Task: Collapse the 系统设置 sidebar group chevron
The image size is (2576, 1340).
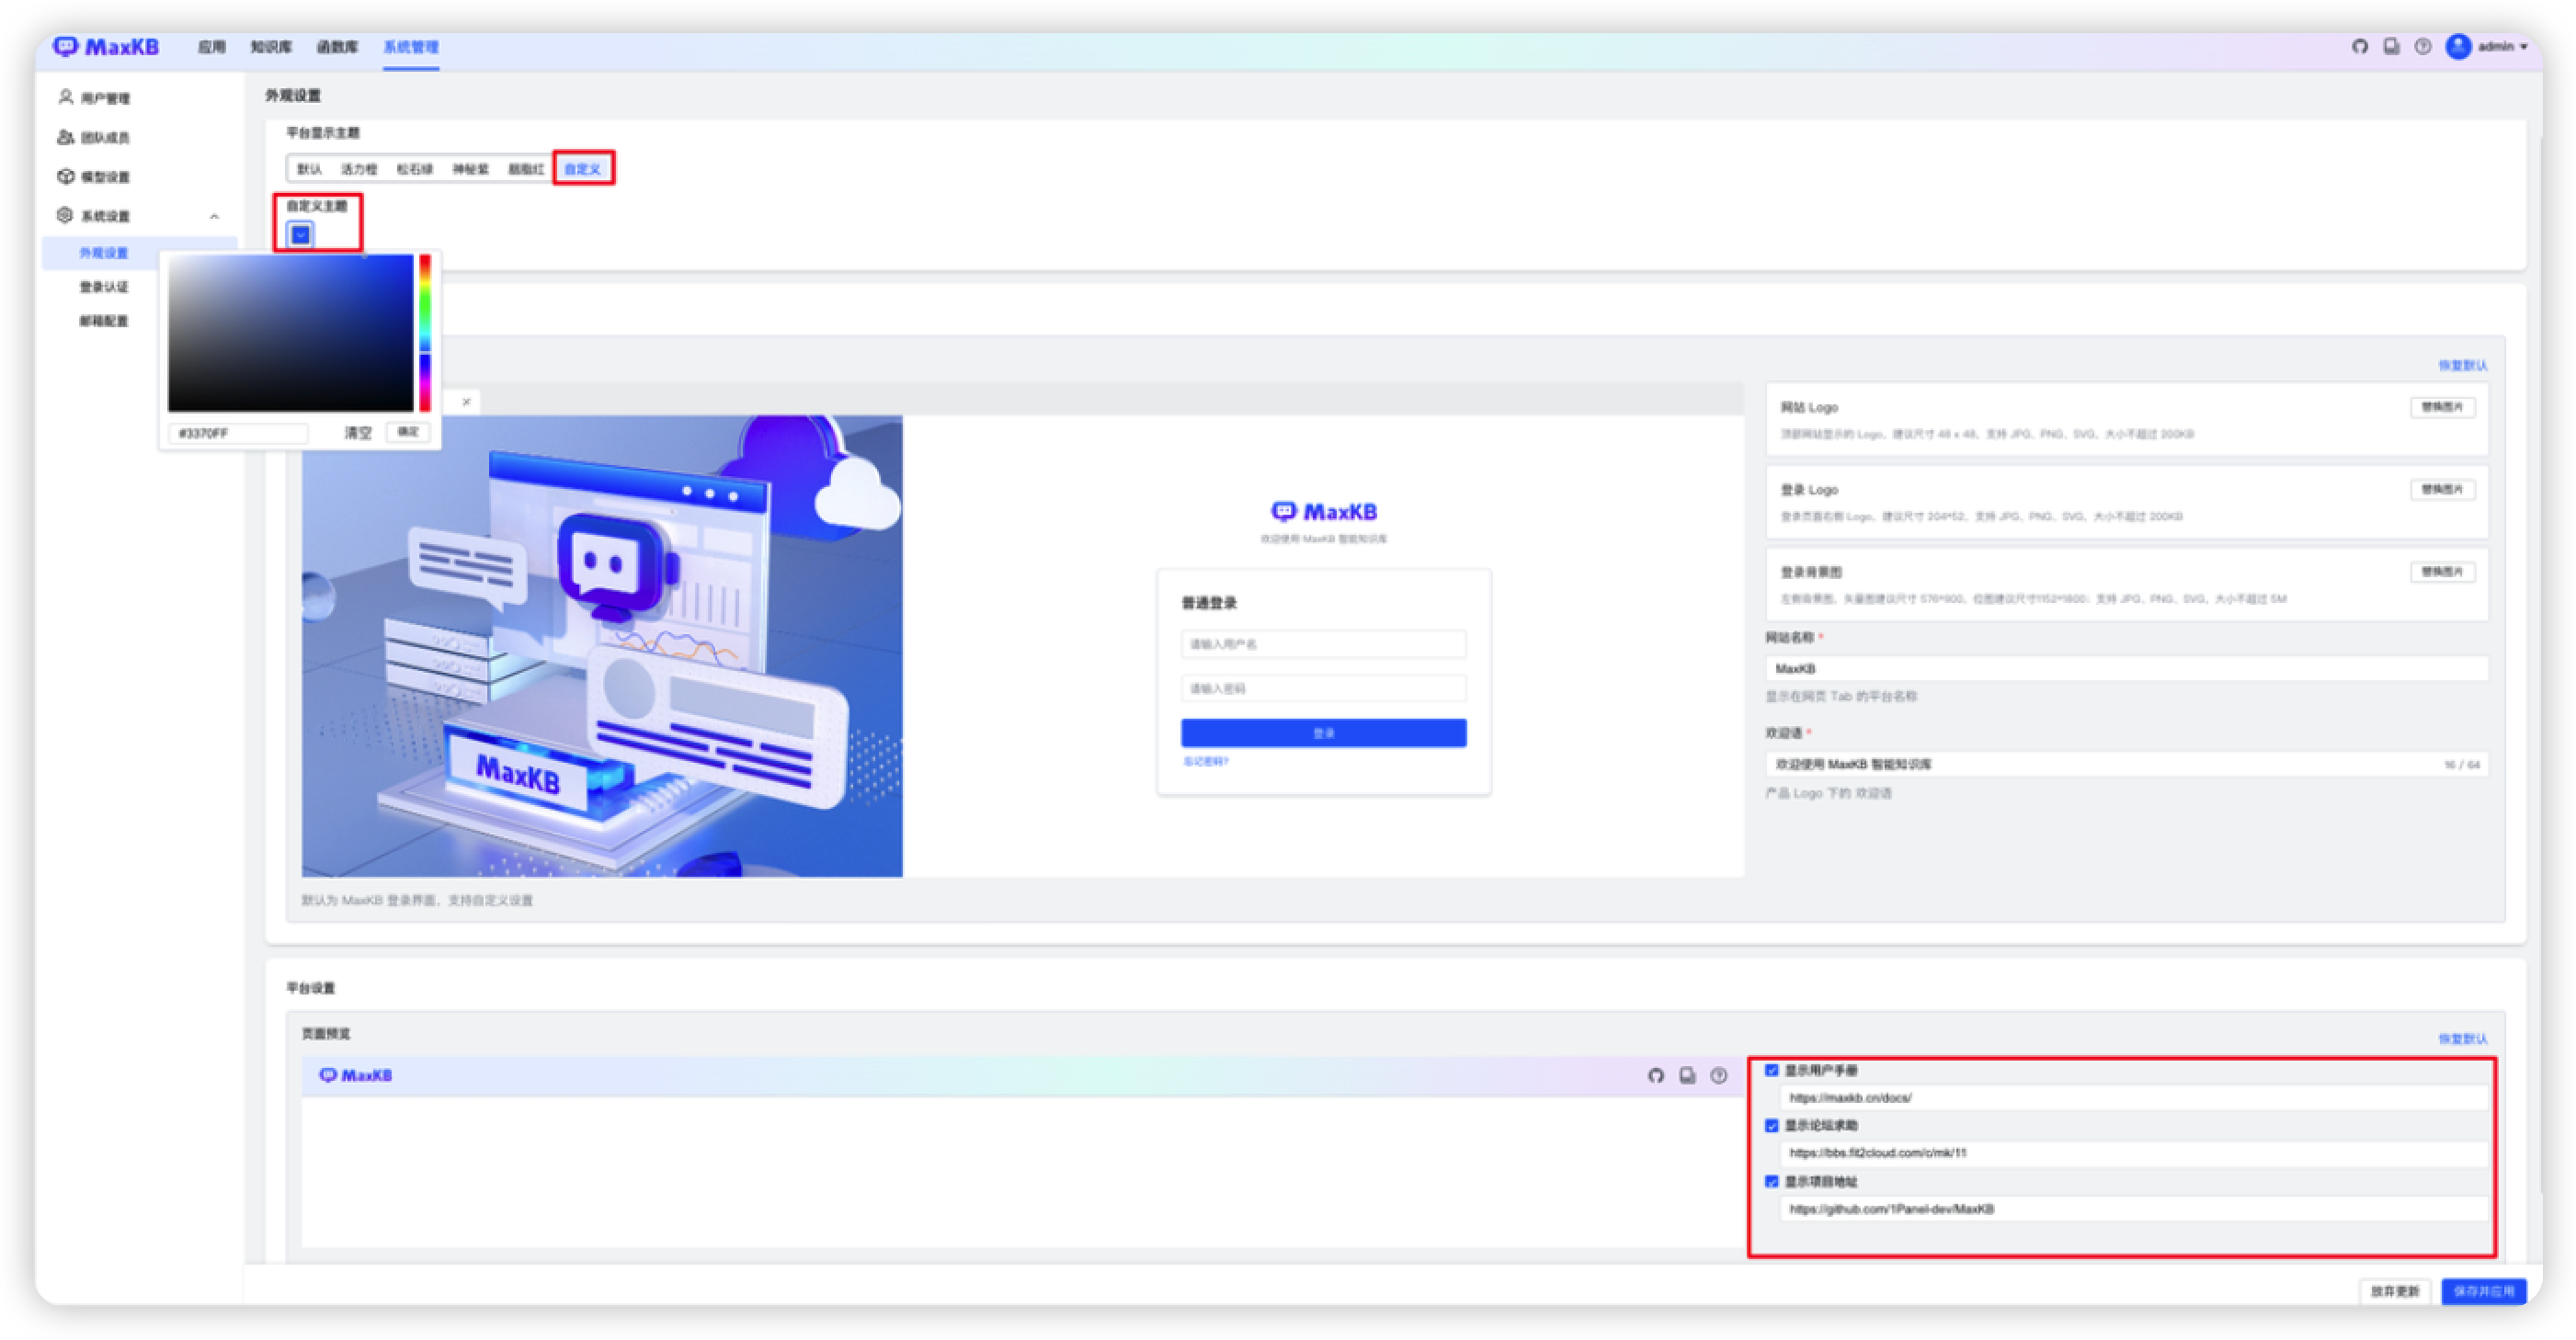Action: point(214,216)
